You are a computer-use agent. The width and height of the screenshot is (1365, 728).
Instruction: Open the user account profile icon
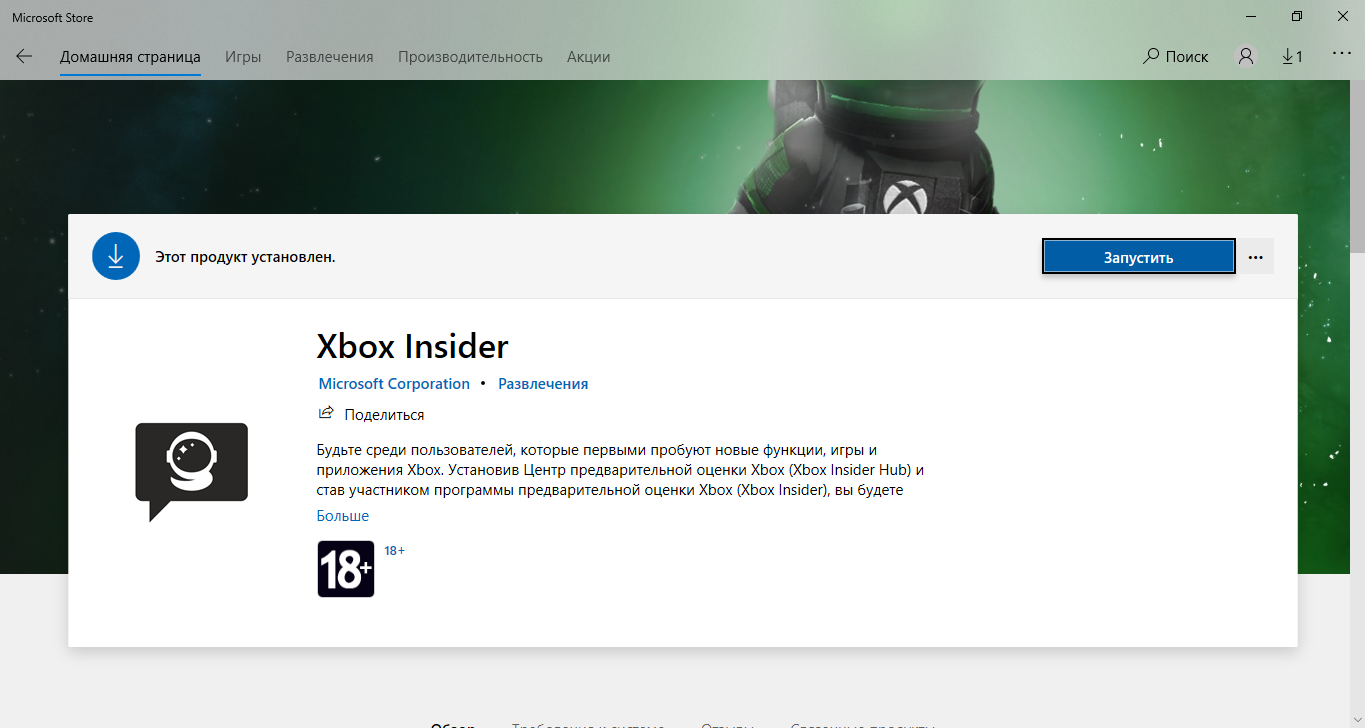(1245, 57)
